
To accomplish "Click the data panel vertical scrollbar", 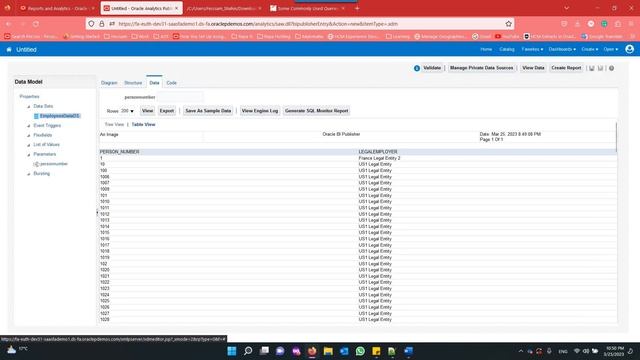I will pyautogui.click(x=616, y=137).
